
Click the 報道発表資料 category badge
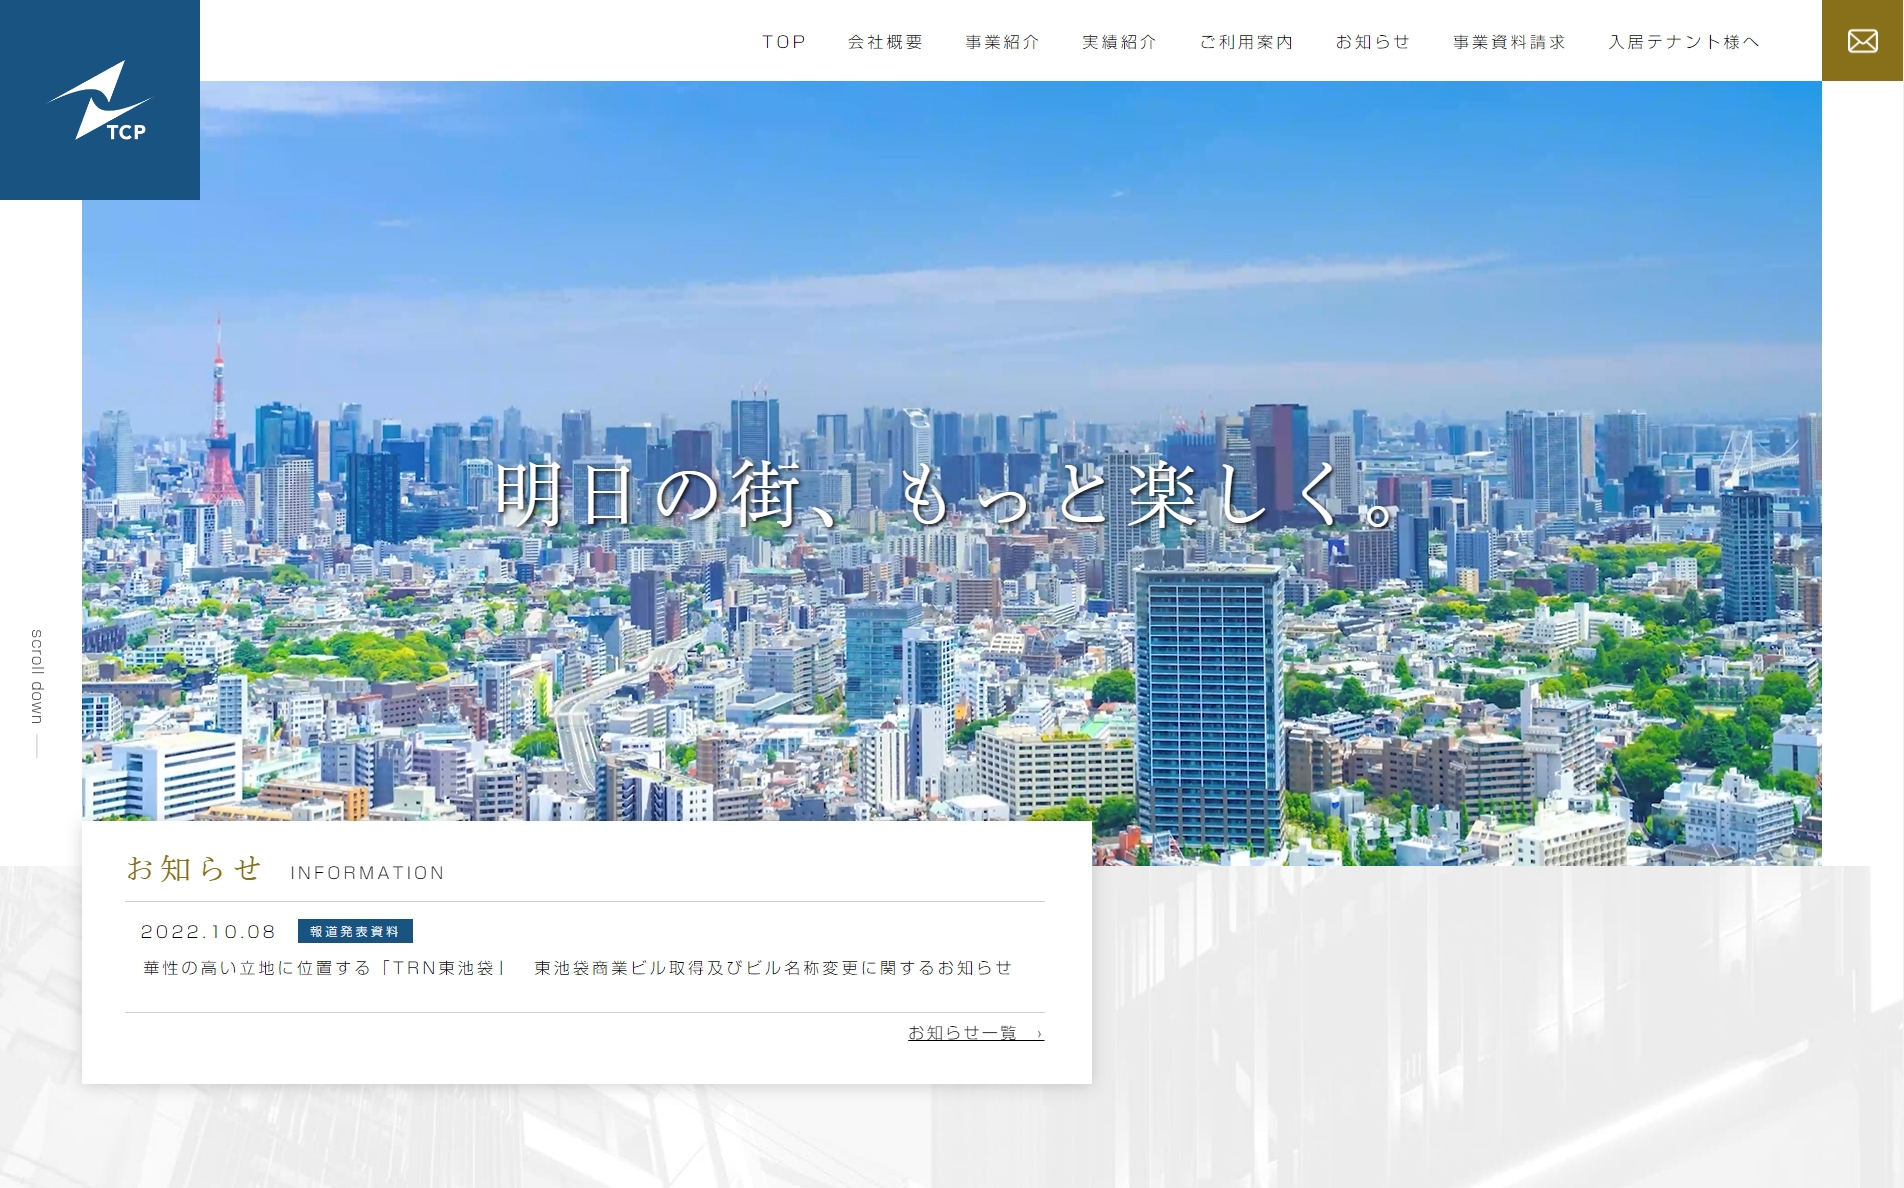pyautogui.click(x=355, y=931)
